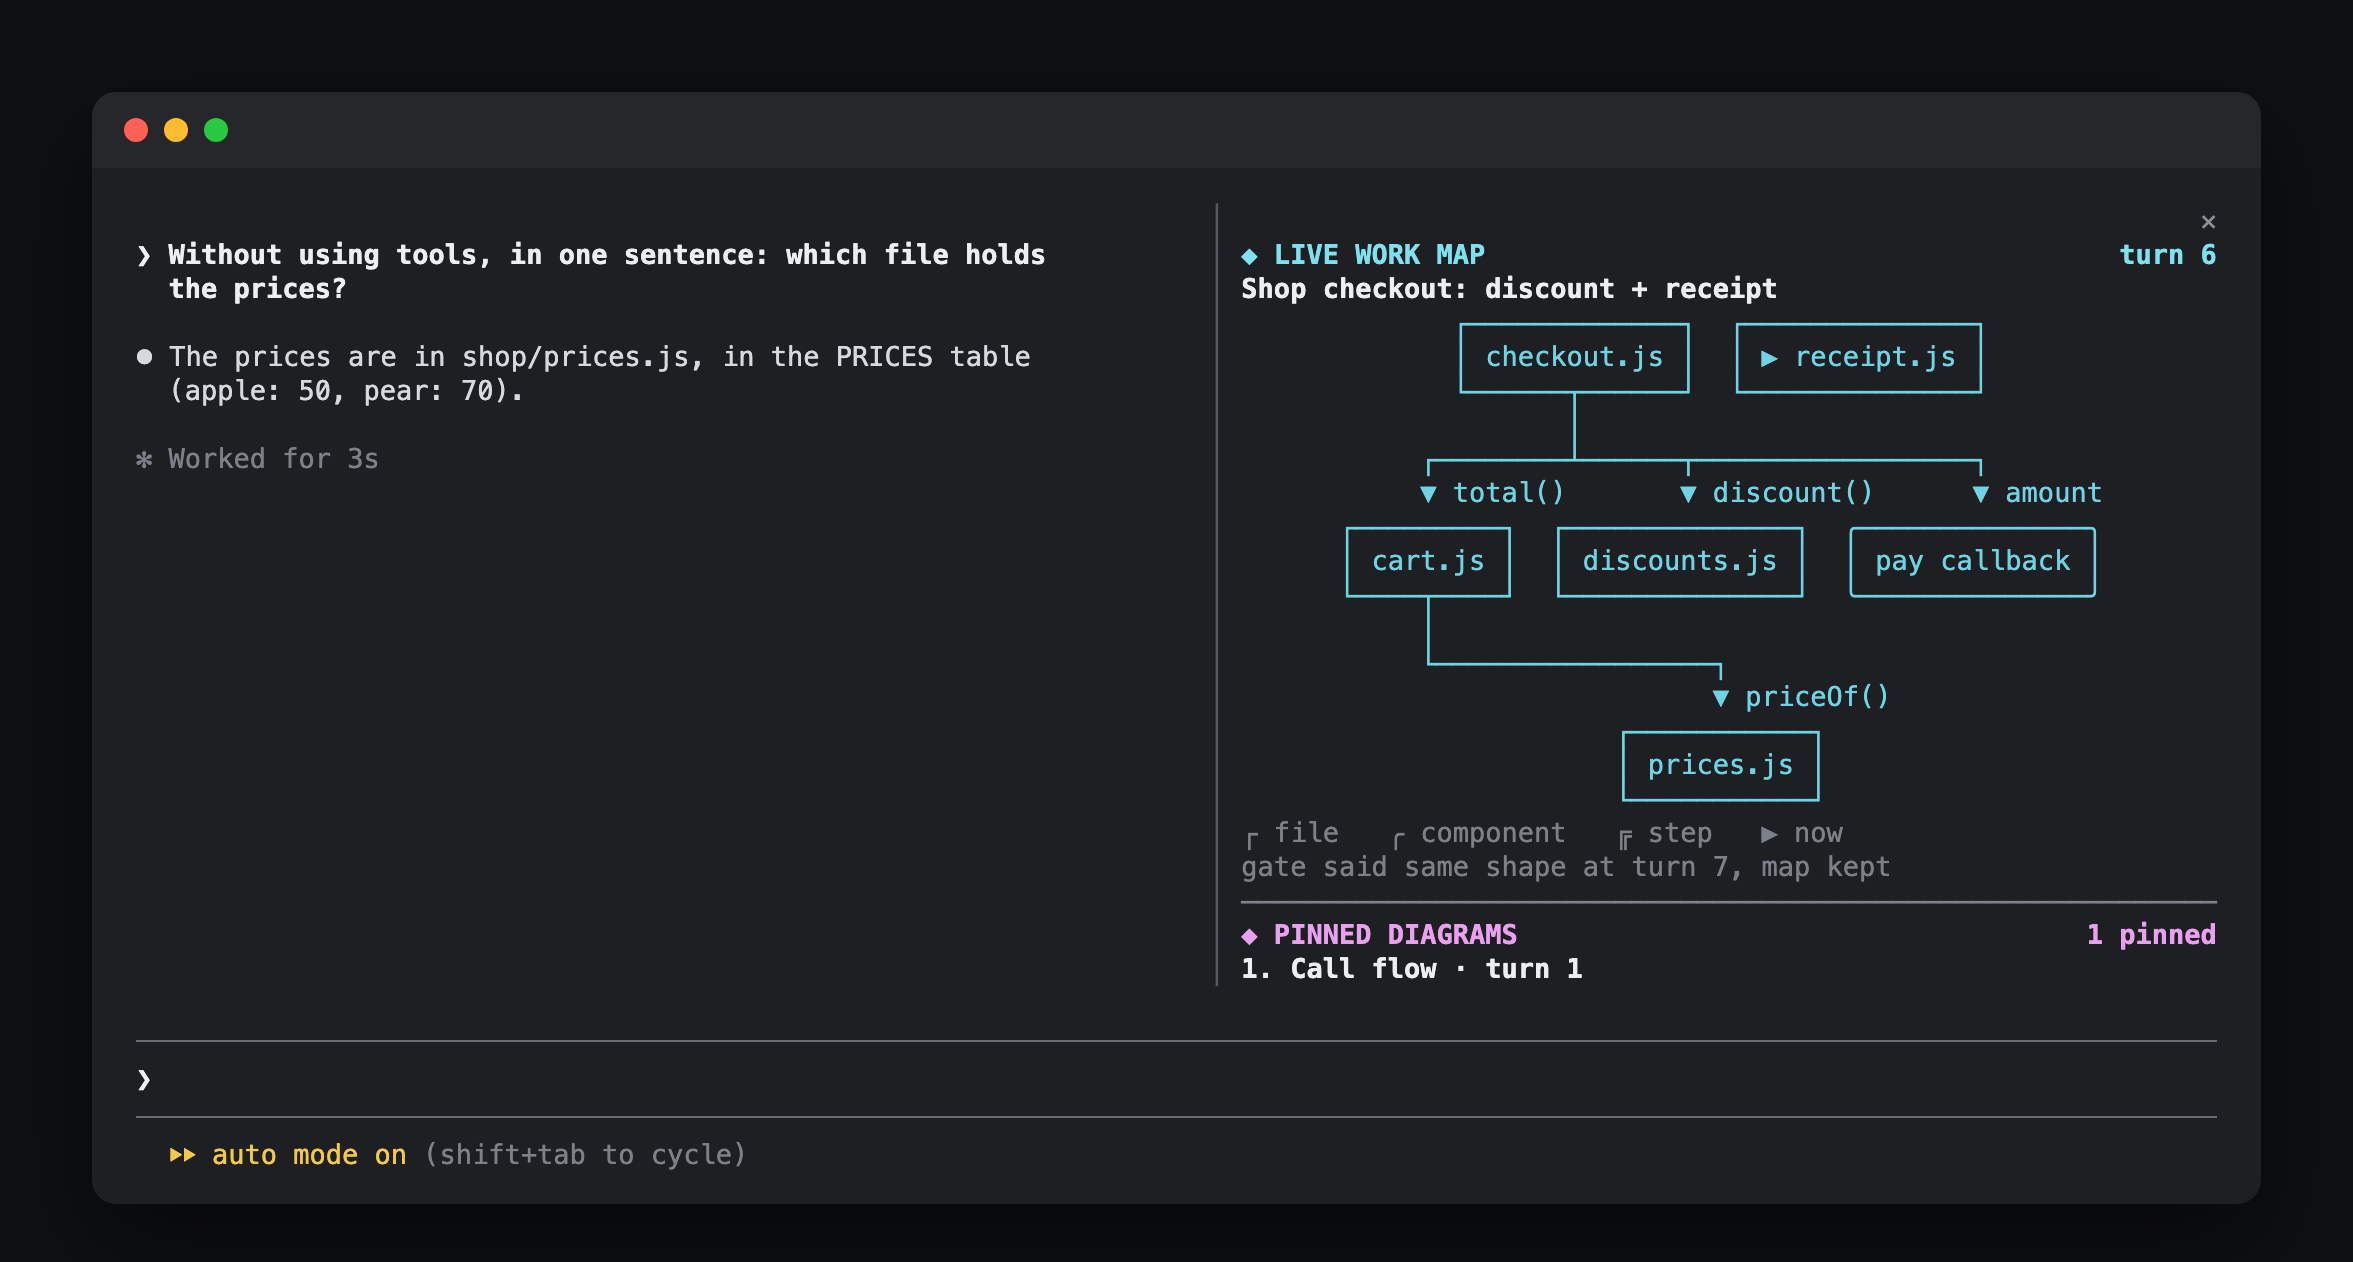Open the cart.js node
2353x1262 pixels.
point(1428,562)
